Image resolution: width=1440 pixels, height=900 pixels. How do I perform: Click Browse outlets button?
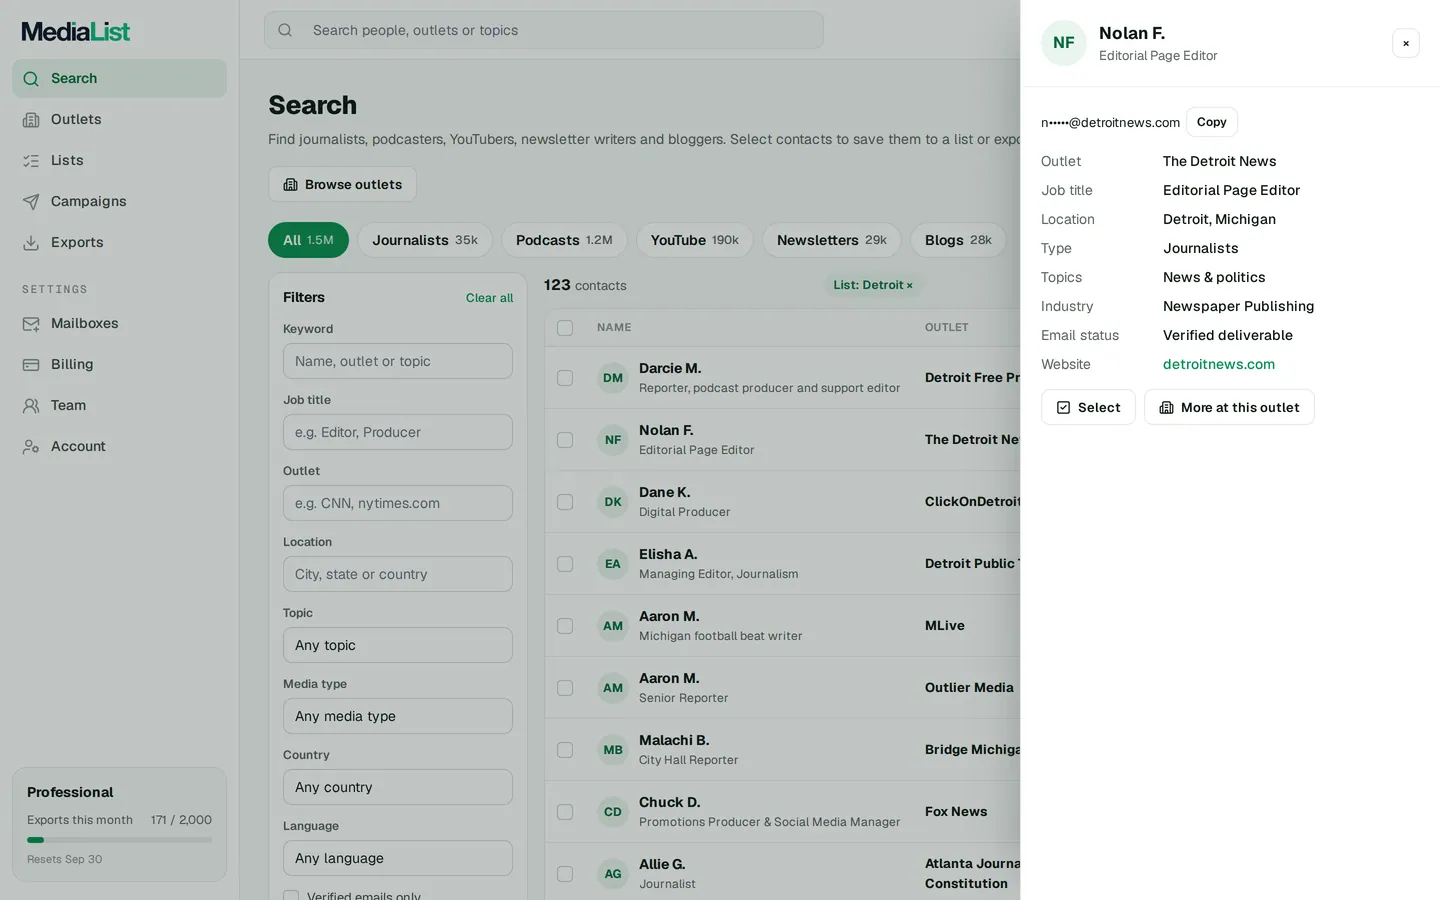coord(342,184)
